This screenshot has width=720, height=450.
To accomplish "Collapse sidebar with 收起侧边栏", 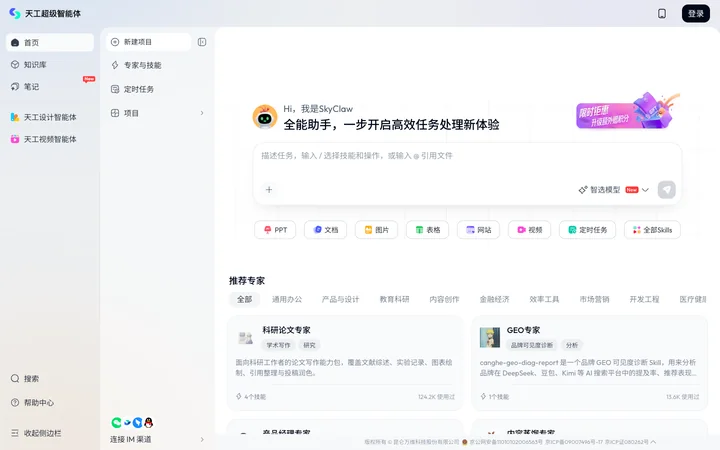I will [50, 433].
